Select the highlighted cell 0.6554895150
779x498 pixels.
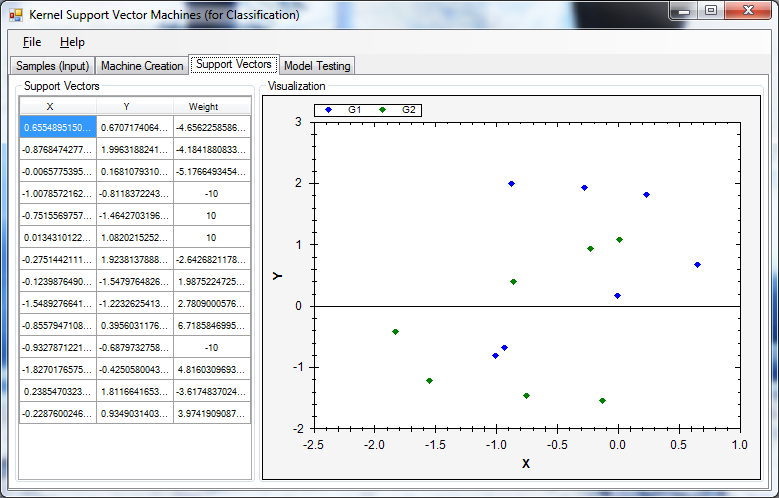[58, 127]
